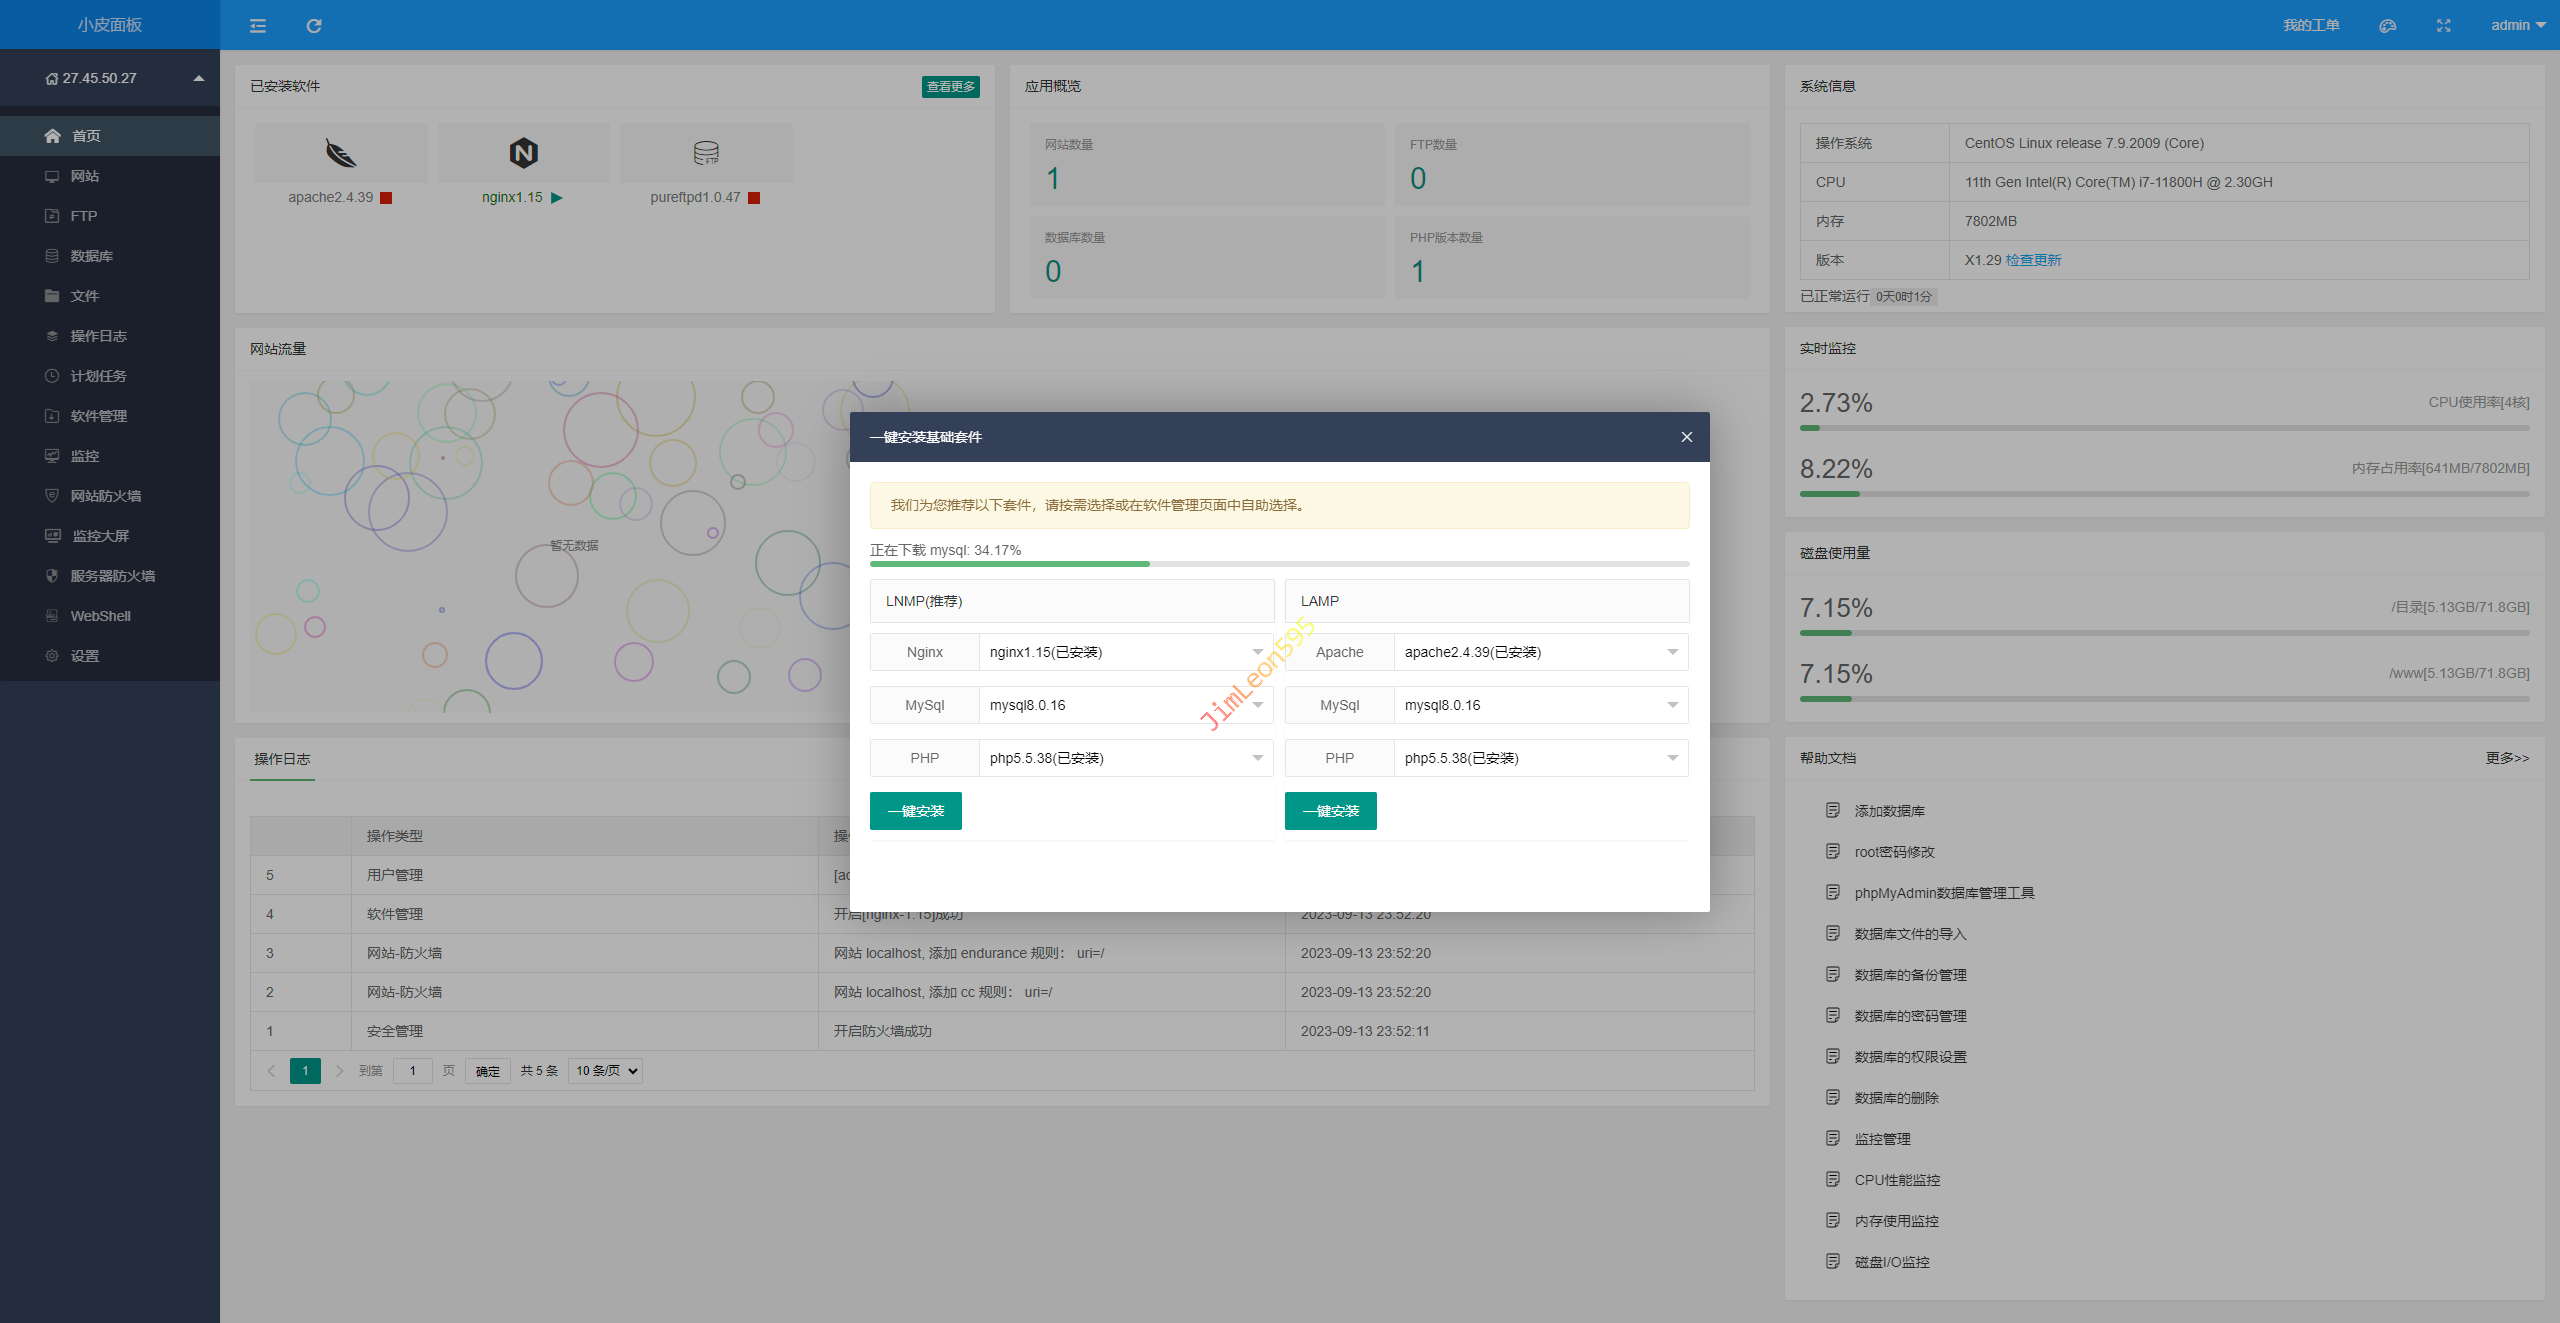Click the page number input field
Viewport: 2560px width, 1323px height.
(x=412, y=1071)
